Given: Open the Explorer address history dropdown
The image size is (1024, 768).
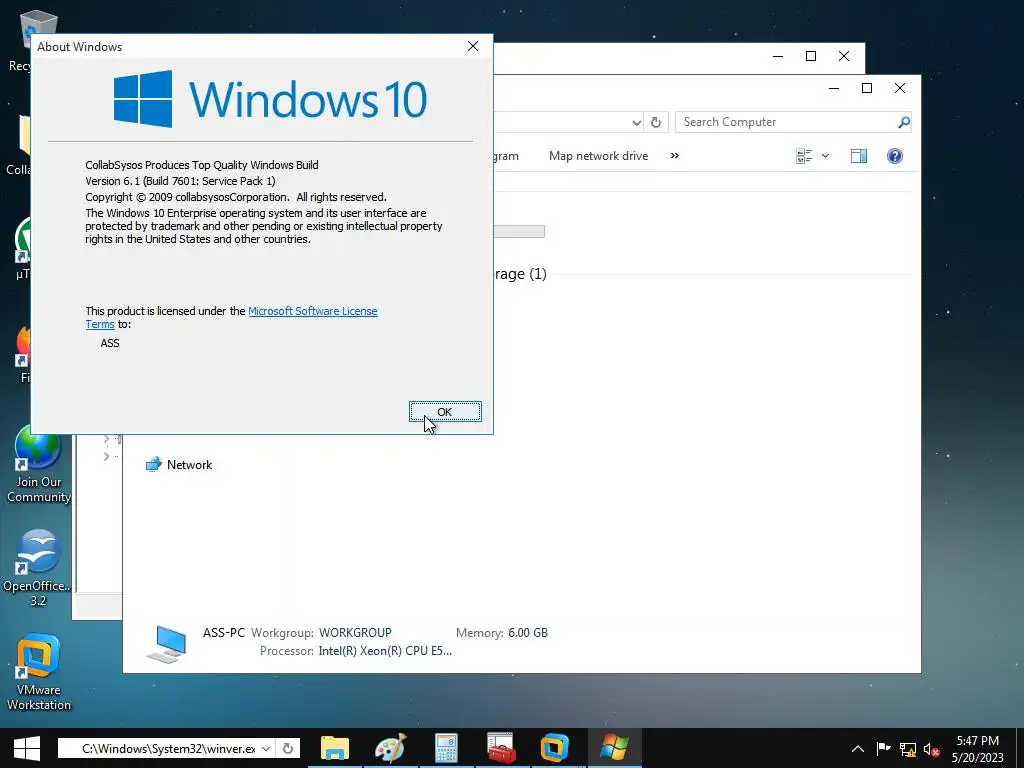Looking at the screenshot, I should [x=636, y=122].
